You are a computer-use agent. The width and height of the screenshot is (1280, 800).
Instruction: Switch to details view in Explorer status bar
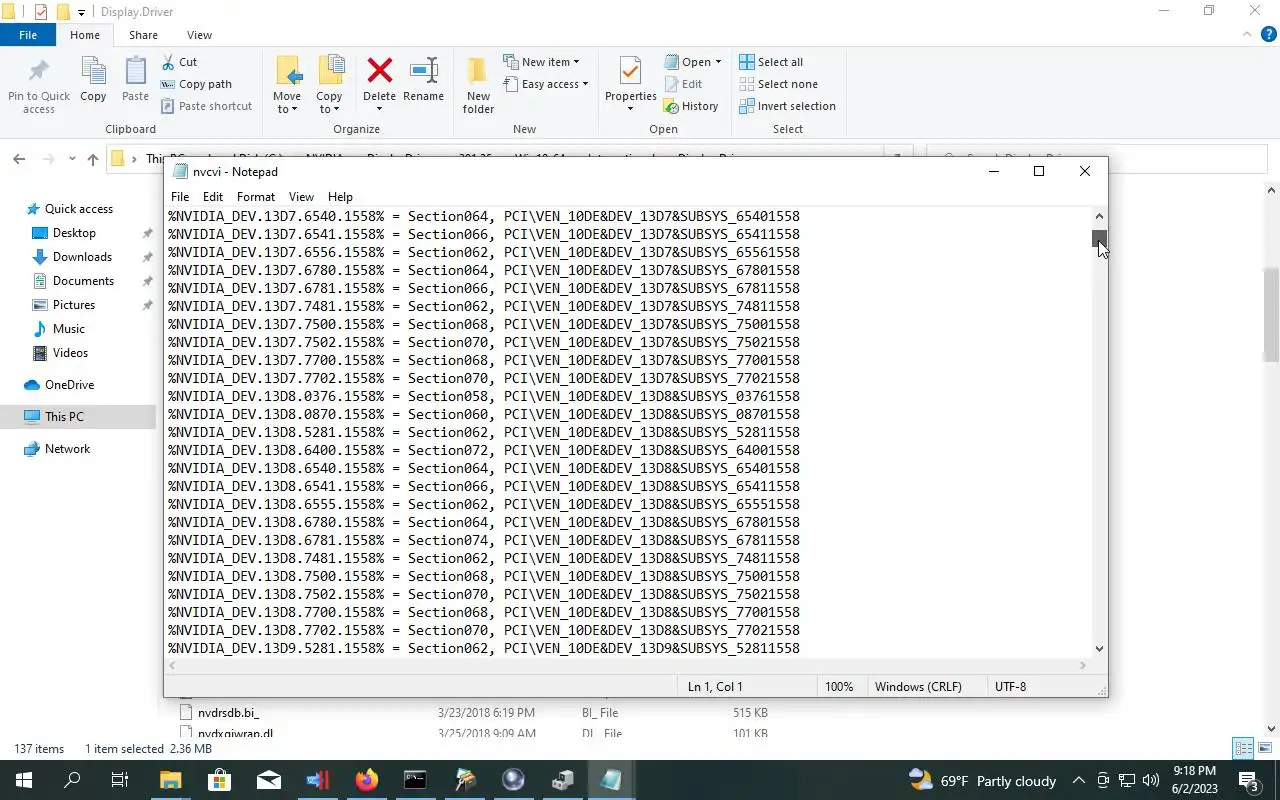[x=1244, y=748]
